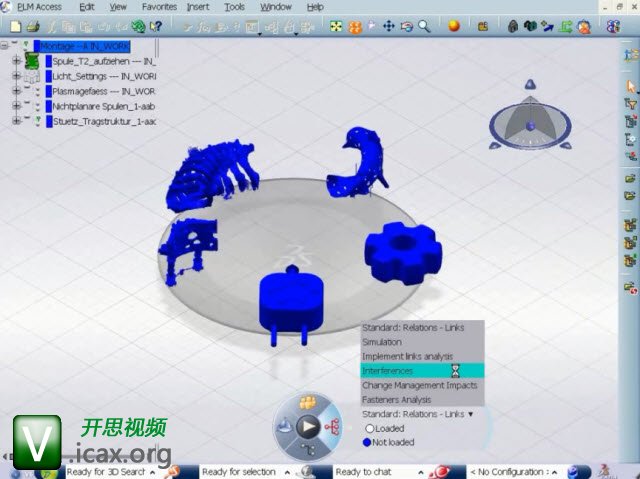Create a new document with the blank page icon

pos(15,27)
